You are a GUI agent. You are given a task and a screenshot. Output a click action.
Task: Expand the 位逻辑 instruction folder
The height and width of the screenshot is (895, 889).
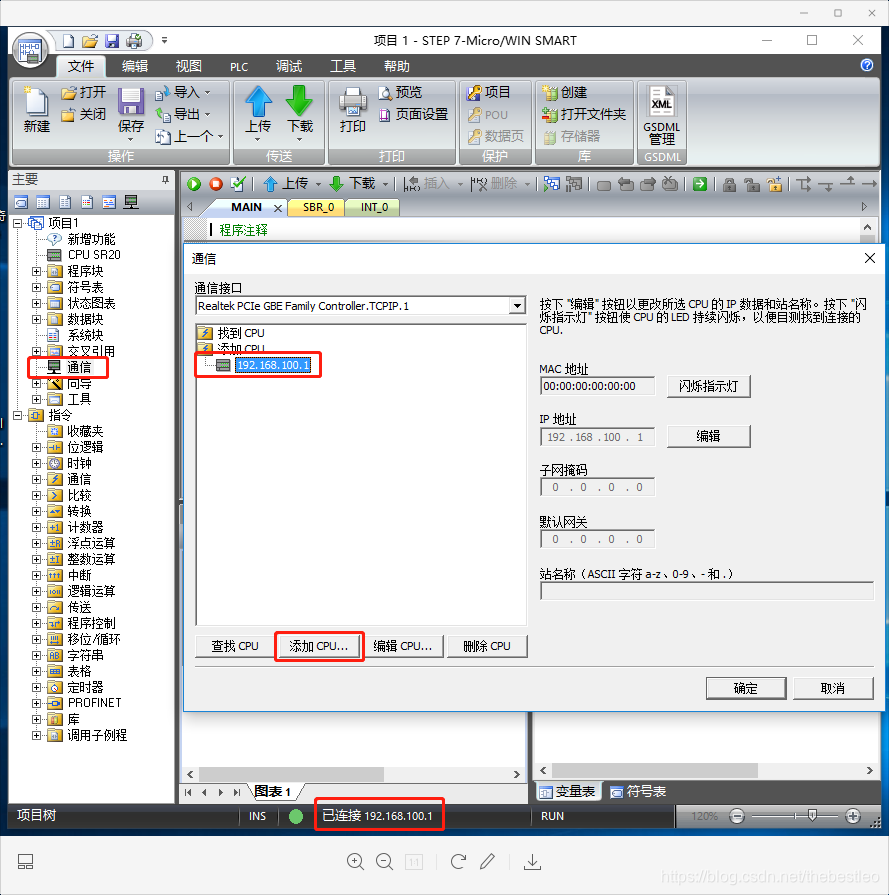[37, 447]
